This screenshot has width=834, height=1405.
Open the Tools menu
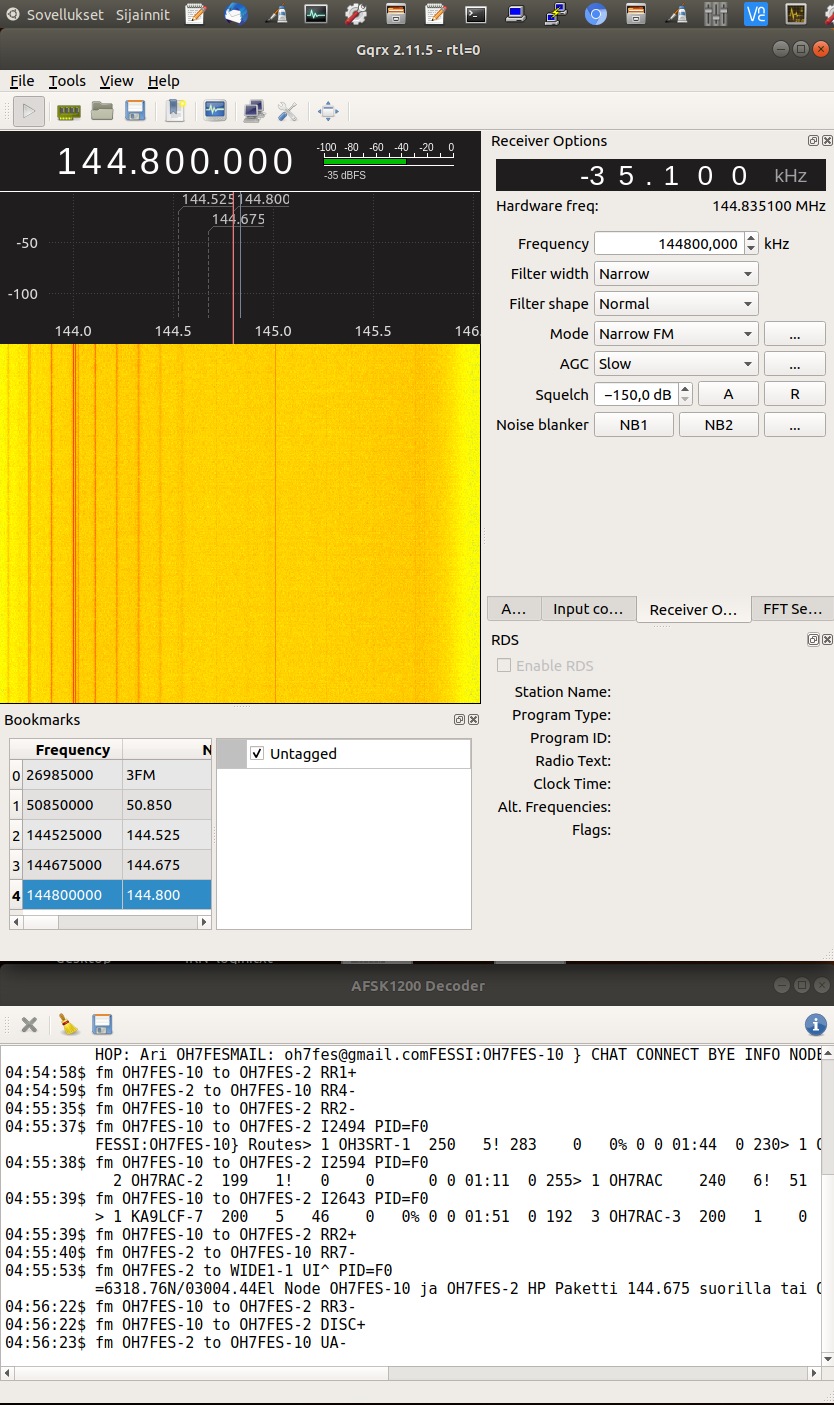[x=67, y=81]
